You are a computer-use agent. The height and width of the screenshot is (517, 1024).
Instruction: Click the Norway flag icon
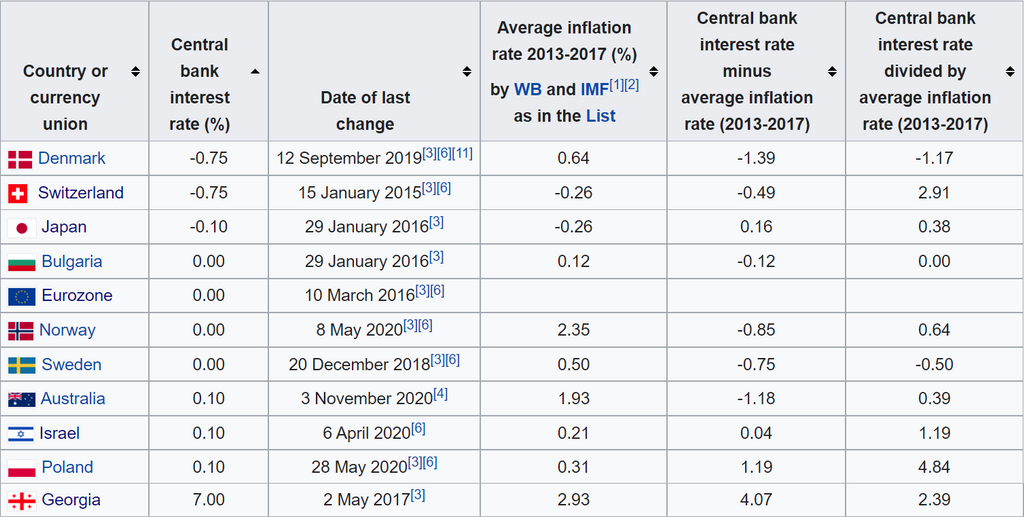[x=20, y=331]
